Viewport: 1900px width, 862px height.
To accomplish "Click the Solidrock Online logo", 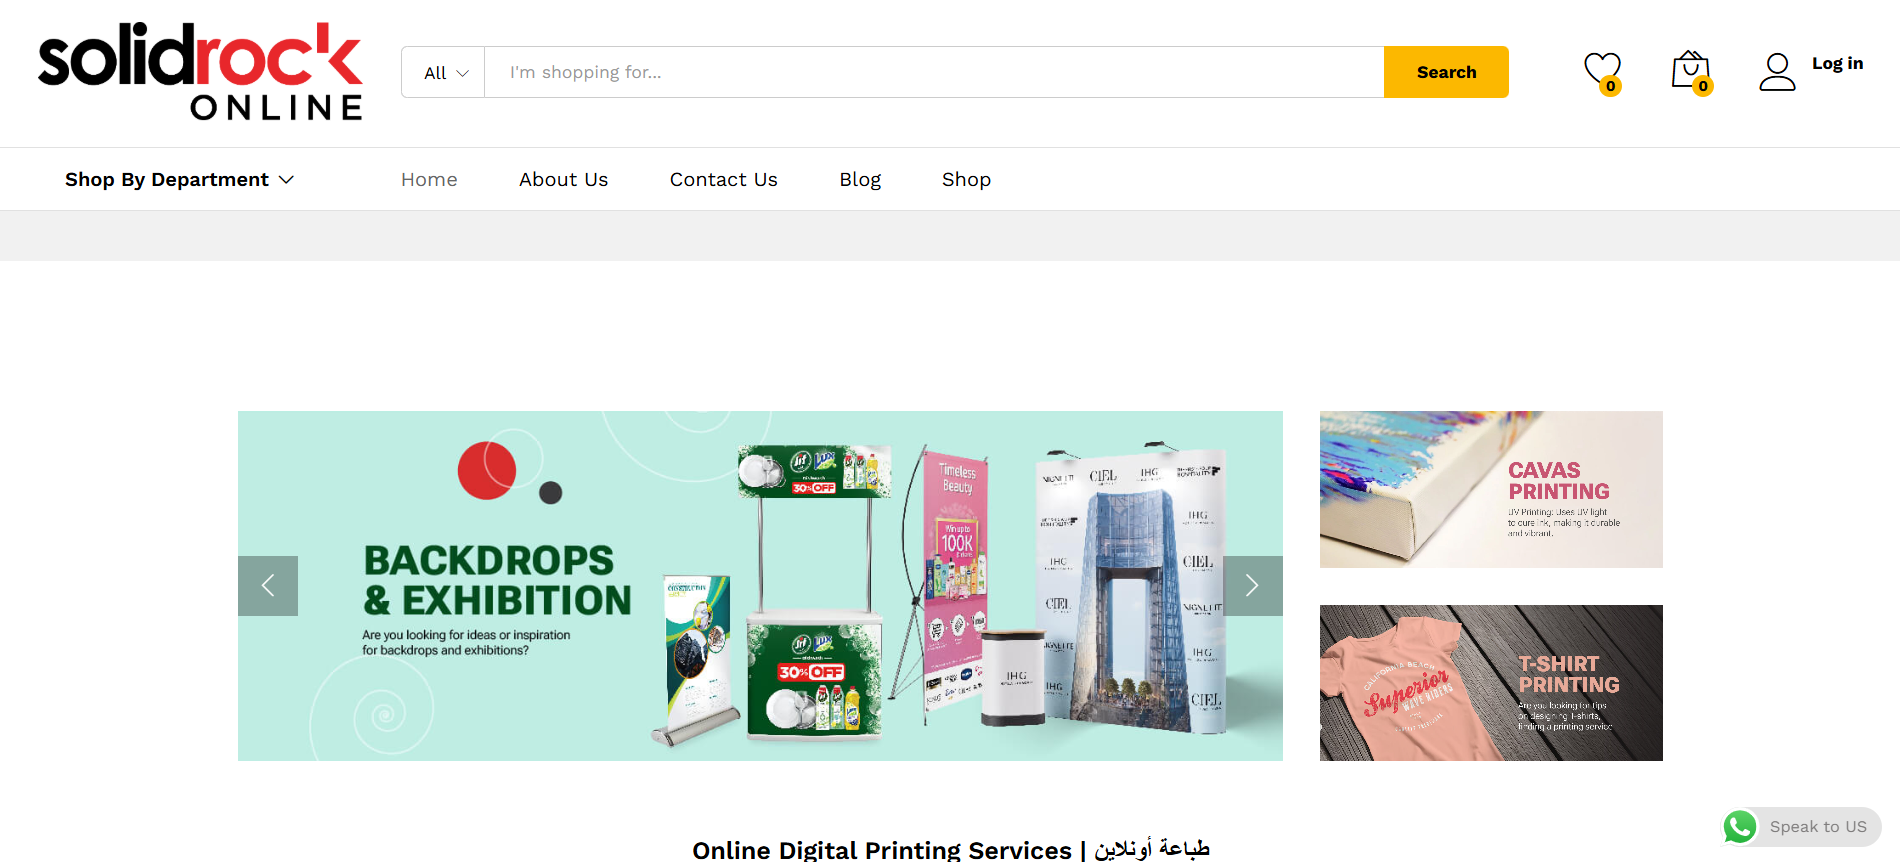I will coord(200,72).
